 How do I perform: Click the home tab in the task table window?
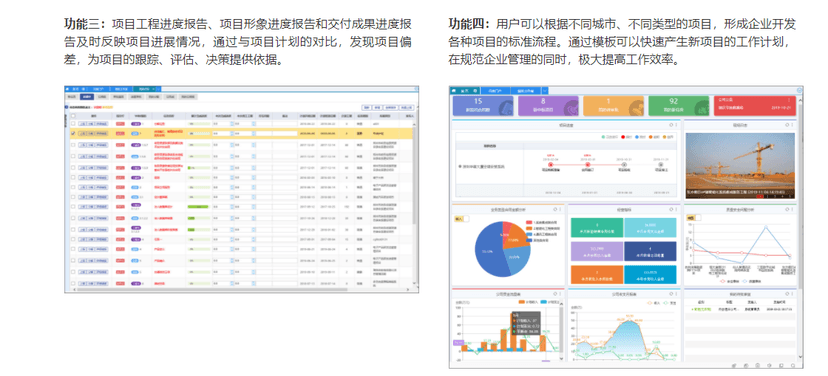pyautogui.click(x=76, y=89)
